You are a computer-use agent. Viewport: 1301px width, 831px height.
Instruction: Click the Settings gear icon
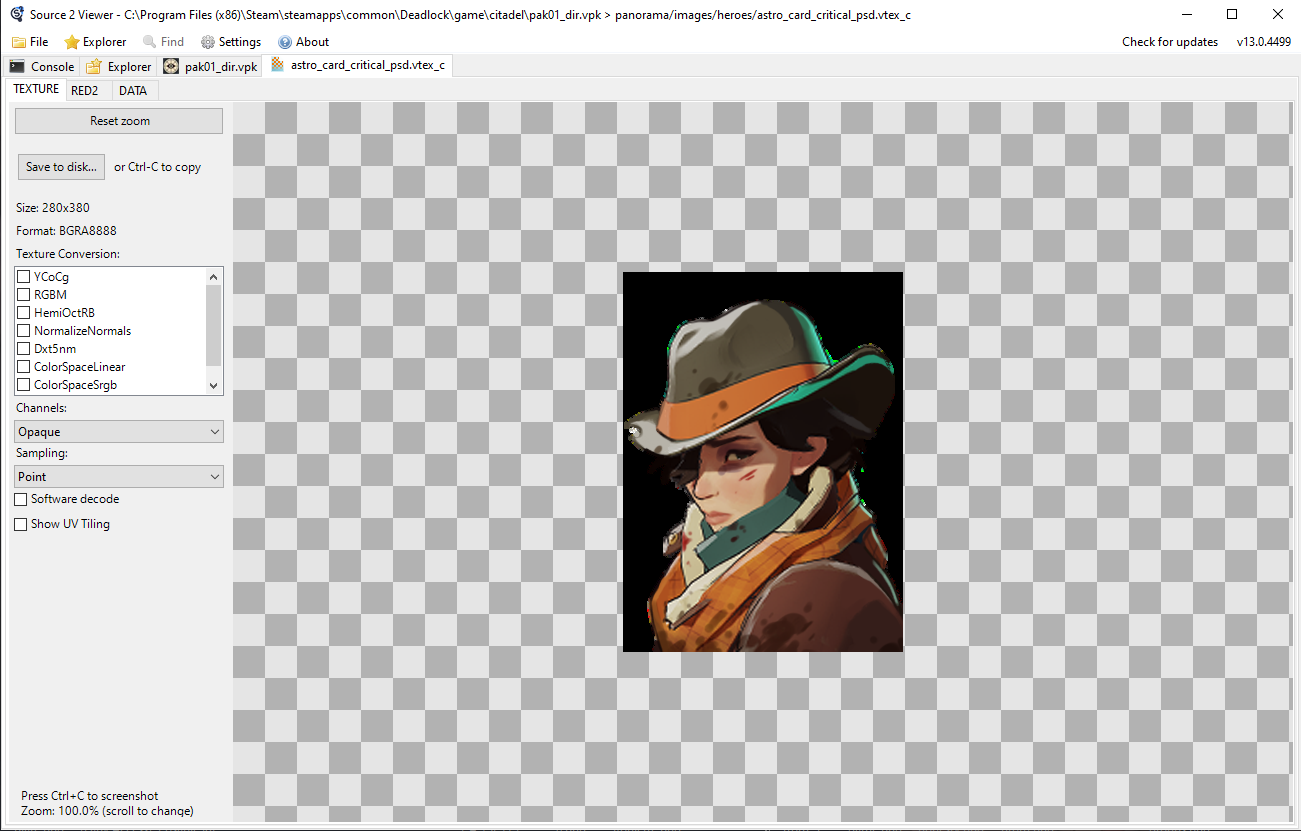tap(208, 42)
